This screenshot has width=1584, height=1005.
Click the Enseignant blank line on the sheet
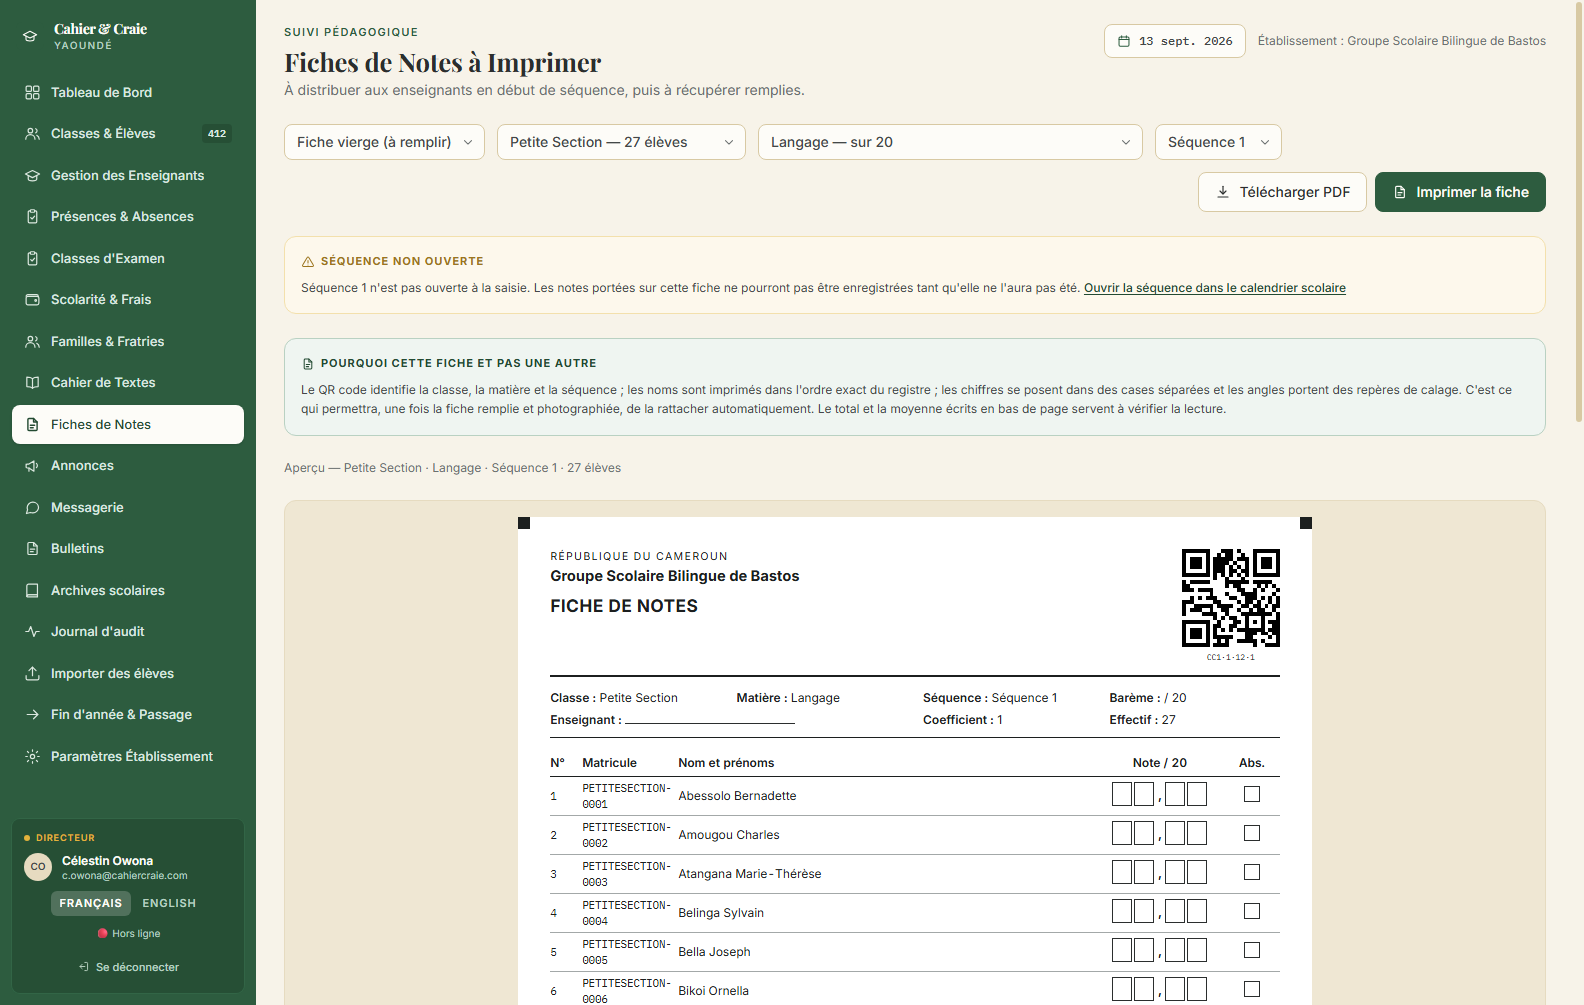pos(710,721)
